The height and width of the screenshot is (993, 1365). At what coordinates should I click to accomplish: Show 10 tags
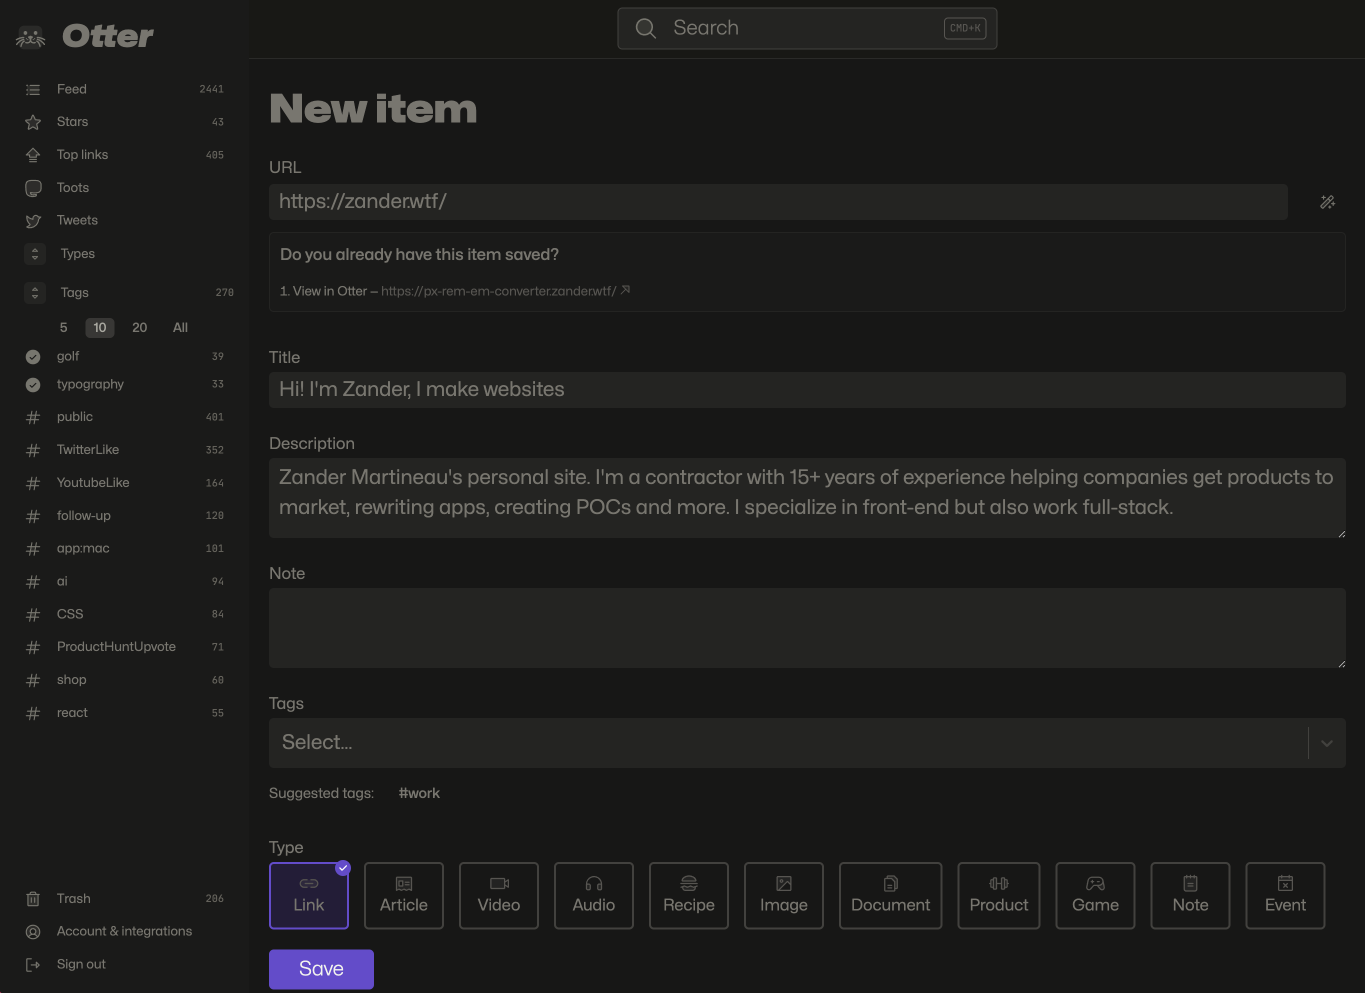[x=100, y=328]
